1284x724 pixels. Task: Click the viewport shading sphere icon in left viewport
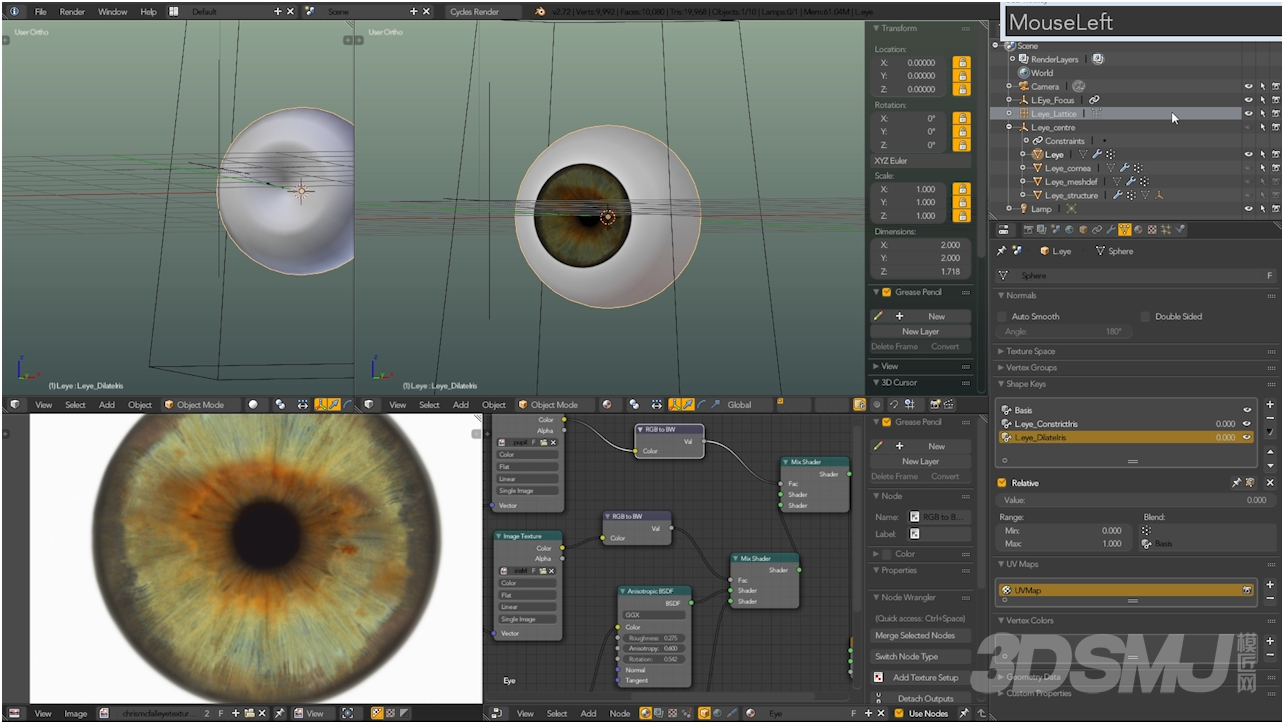(x=253, y=405)
